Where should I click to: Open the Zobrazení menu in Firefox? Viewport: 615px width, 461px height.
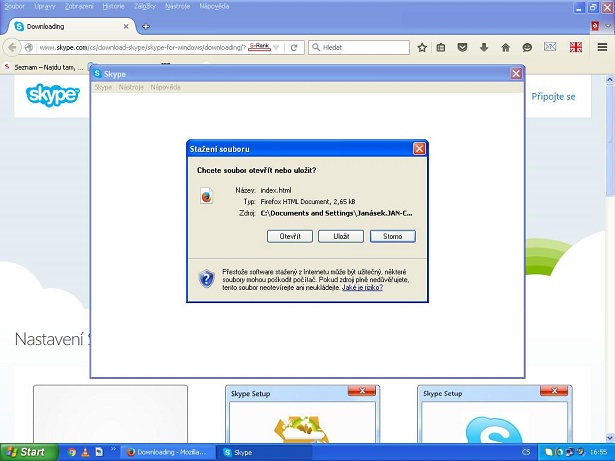click(x=79, y=6)
